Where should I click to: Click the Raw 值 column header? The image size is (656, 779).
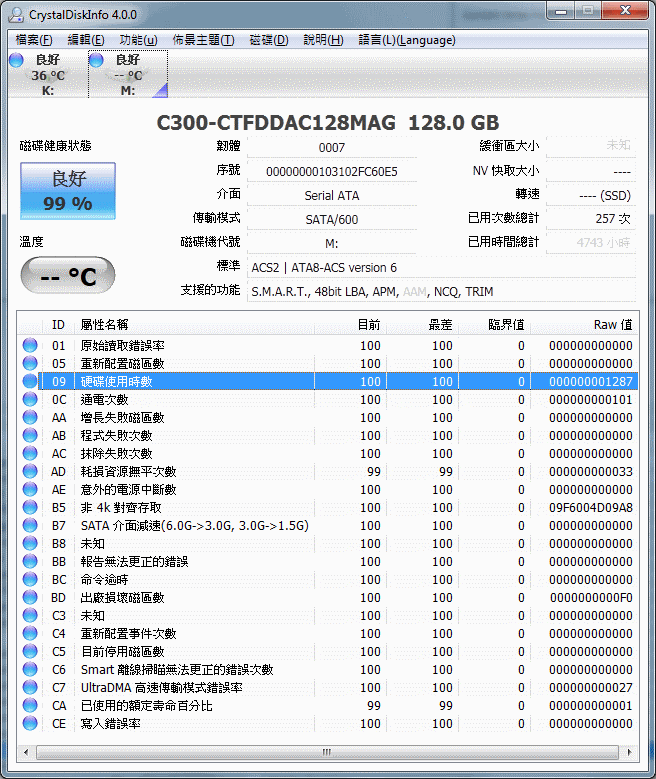(612, 324)
